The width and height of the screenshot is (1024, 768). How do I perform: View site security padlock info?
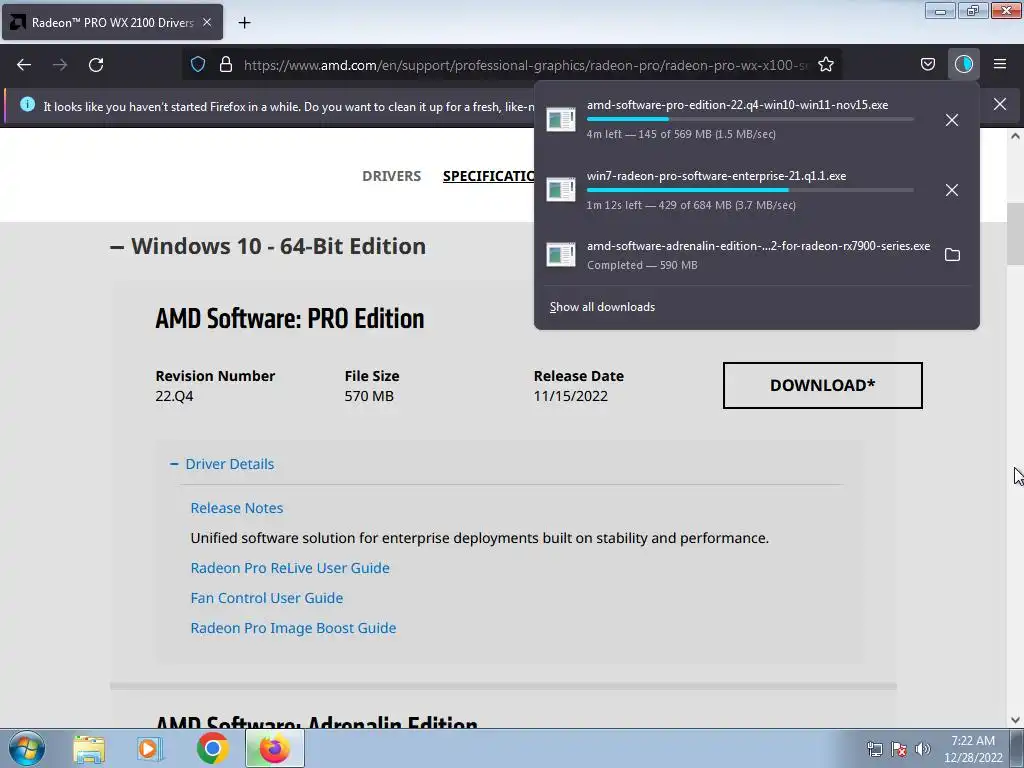(x=226, y=64)
